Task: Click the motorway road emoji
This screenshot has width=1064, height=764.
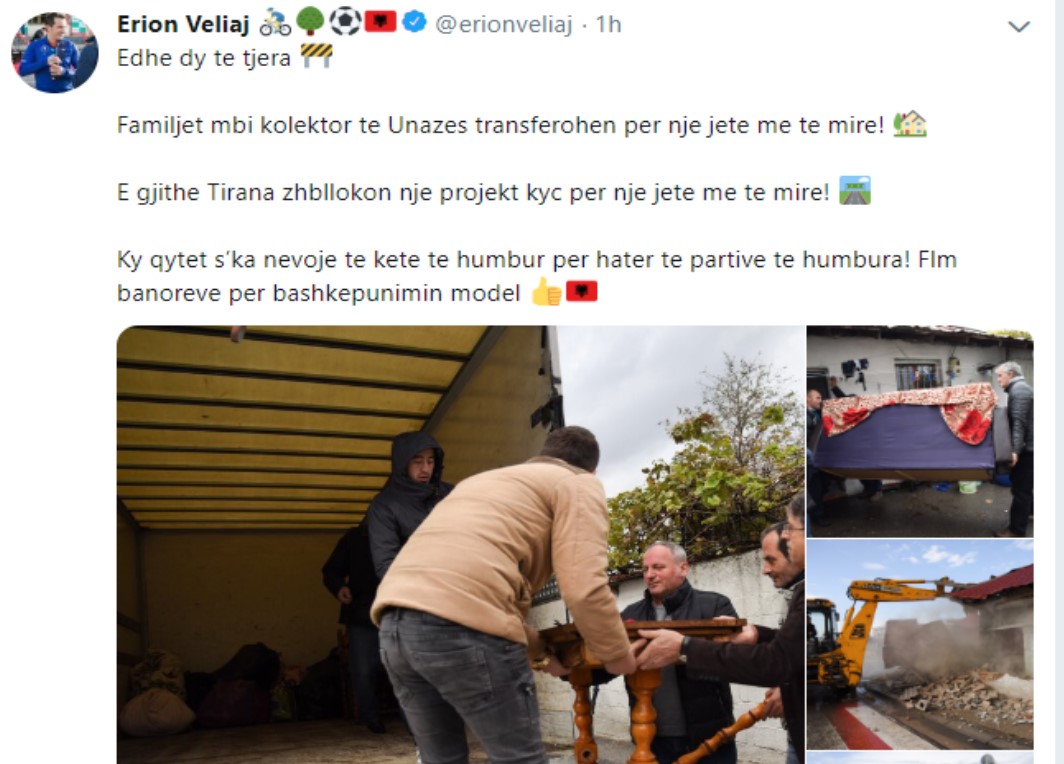Action: tap(854, 191)
